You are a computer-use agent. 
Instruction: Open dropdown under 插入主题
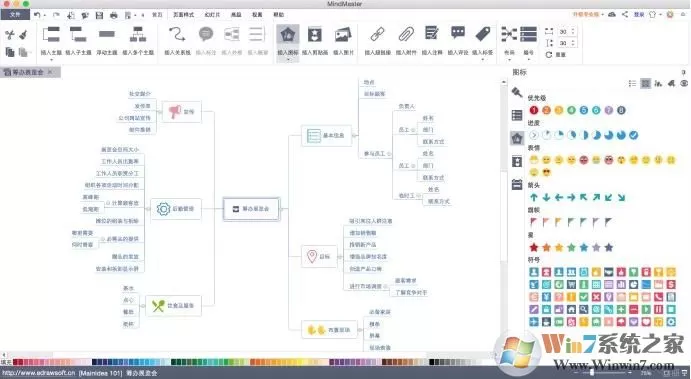pos(52,59)
